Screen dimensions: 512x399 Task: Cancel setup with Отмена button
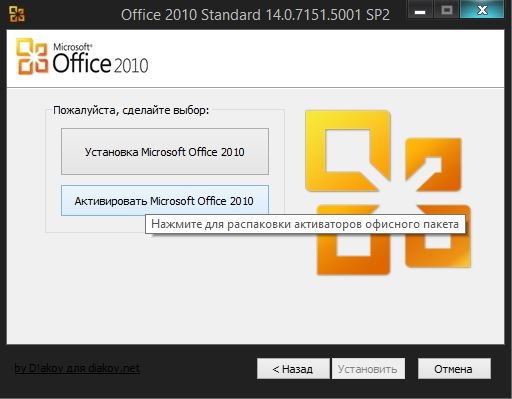pyautogui.click(x=454, y=369)
